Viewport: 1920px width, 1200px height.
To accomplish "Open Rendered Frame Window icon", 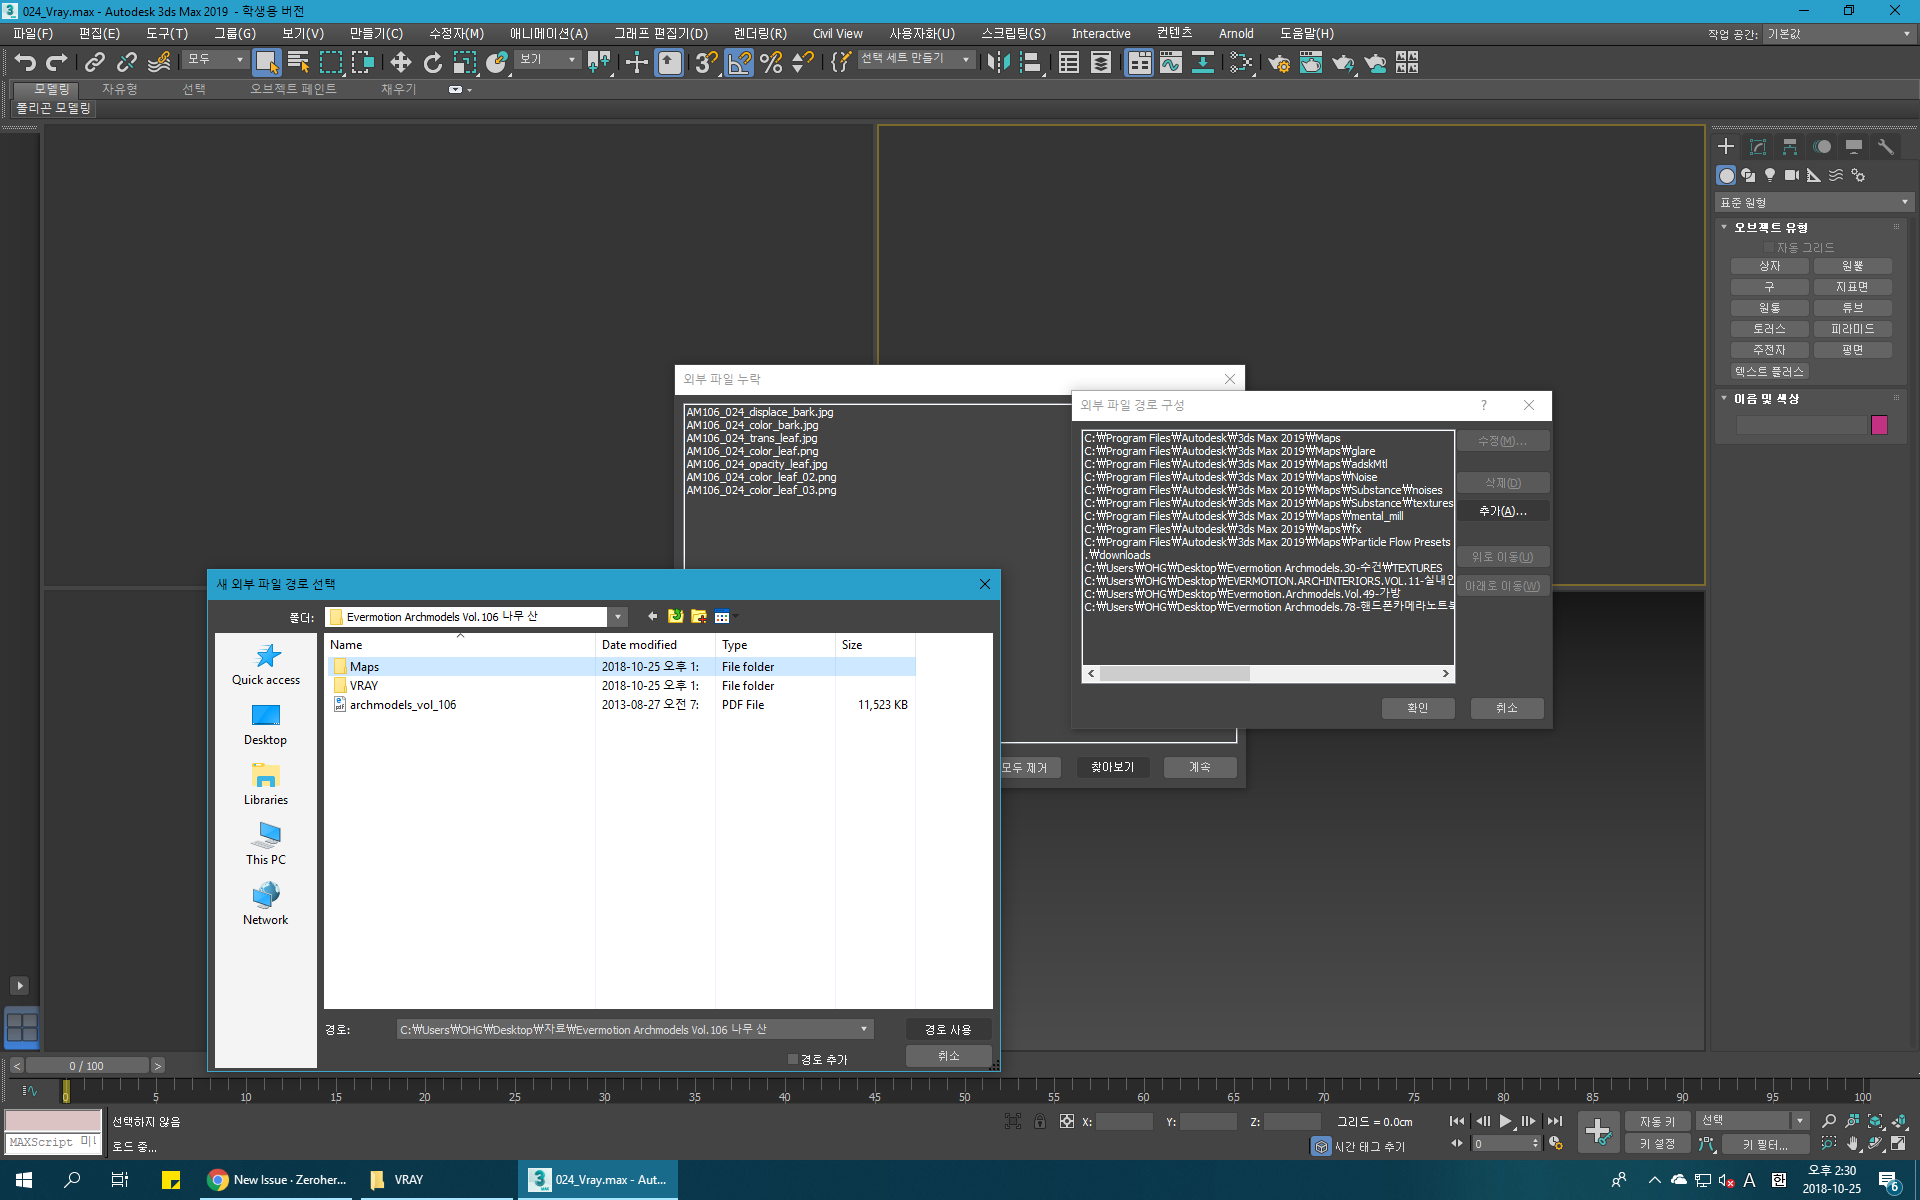I will 1311,63.
